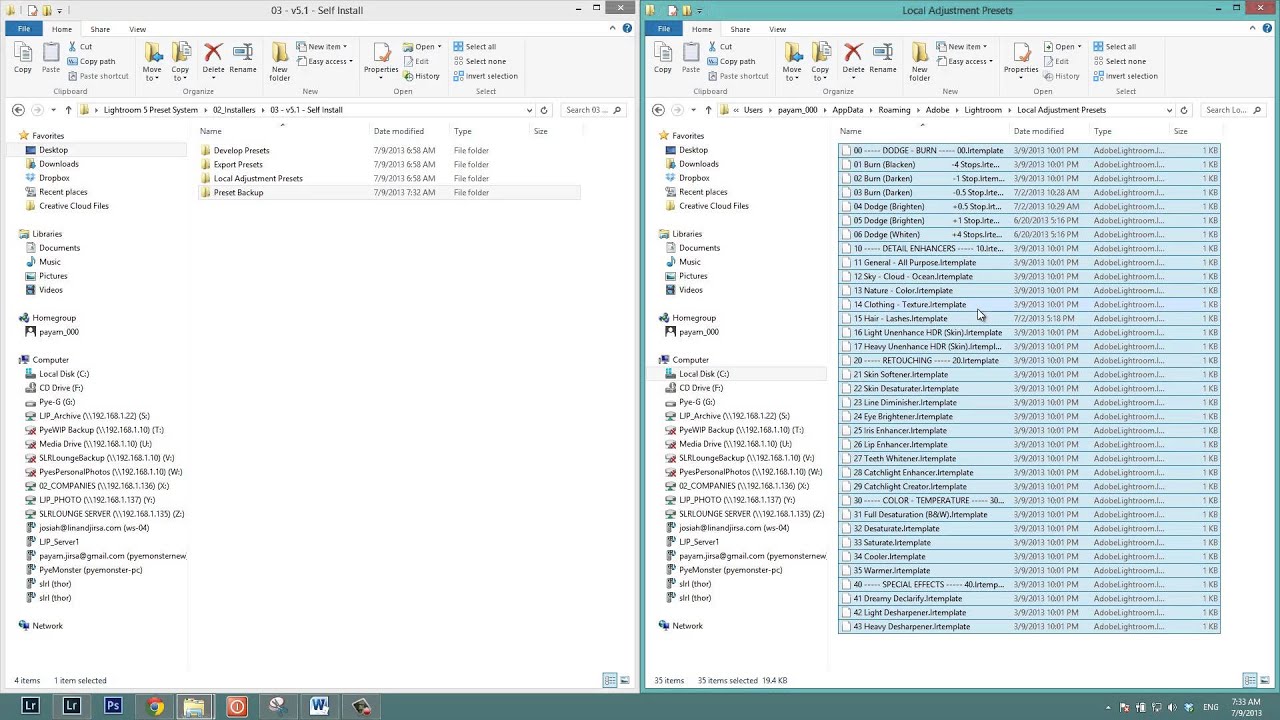This screenshot has height=720, width=1280.
Task: Expand address bar history in right window
Action: tap(1169, 110)
